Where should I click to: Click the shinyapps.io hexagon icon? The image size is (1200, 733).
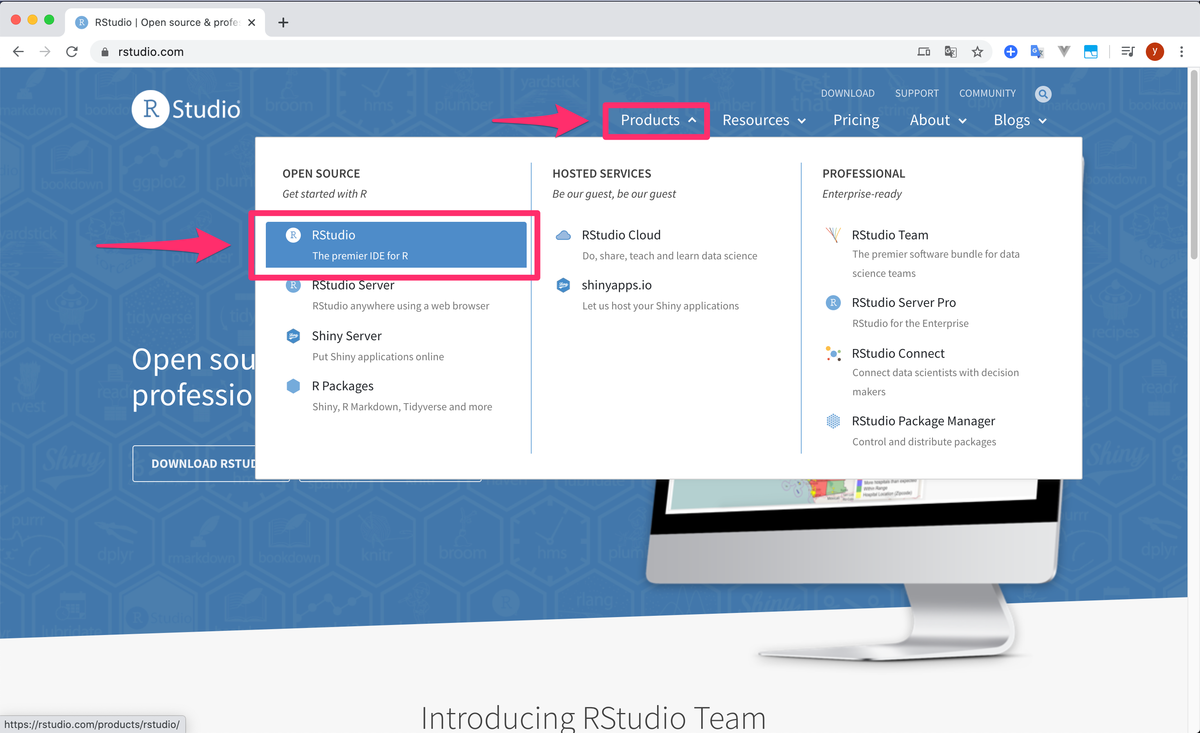pyautogui.click(x=563, y=285)
